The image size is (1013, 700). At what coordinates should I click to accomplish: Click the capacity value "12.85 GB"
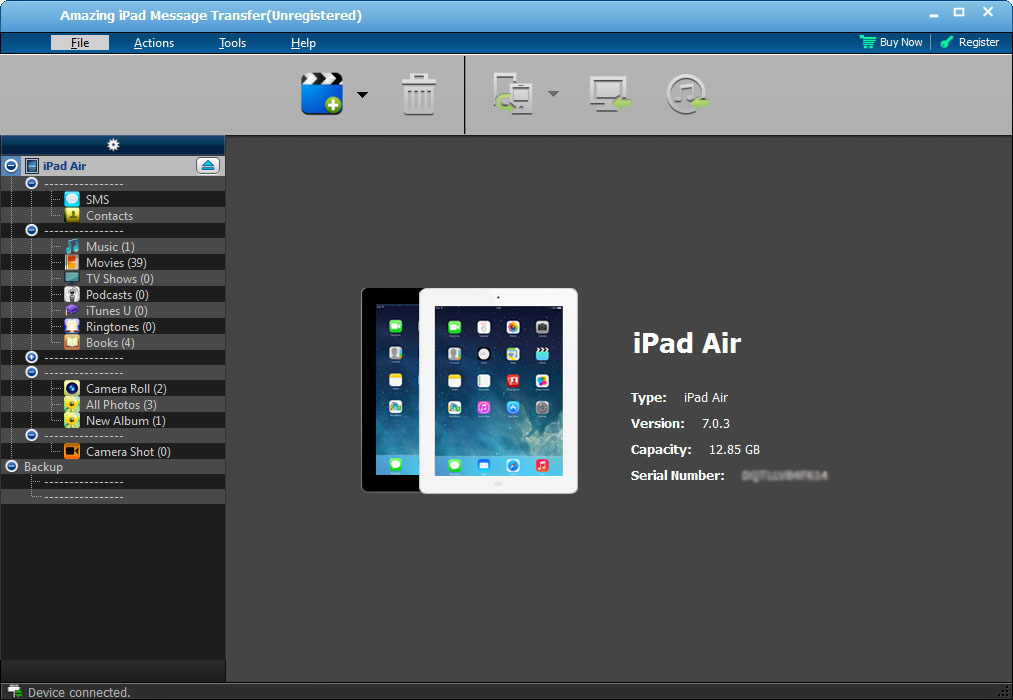[735, 449]
